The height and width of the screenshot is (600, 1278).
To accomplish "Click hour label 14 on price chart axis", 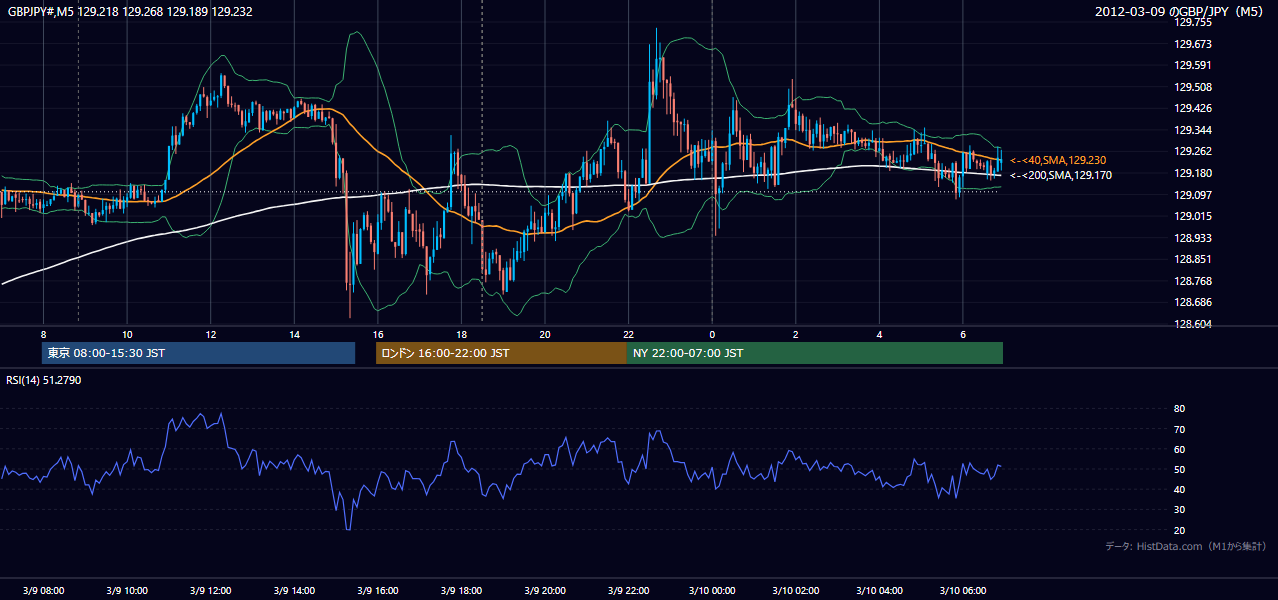I will [294, 334].
